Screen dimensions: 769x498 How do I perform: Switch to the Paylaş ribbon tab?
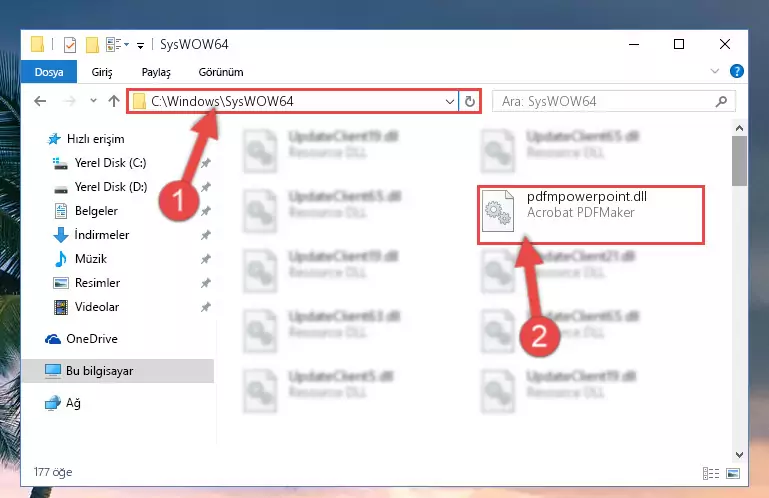pyautogui.click(x=156, y=72)
